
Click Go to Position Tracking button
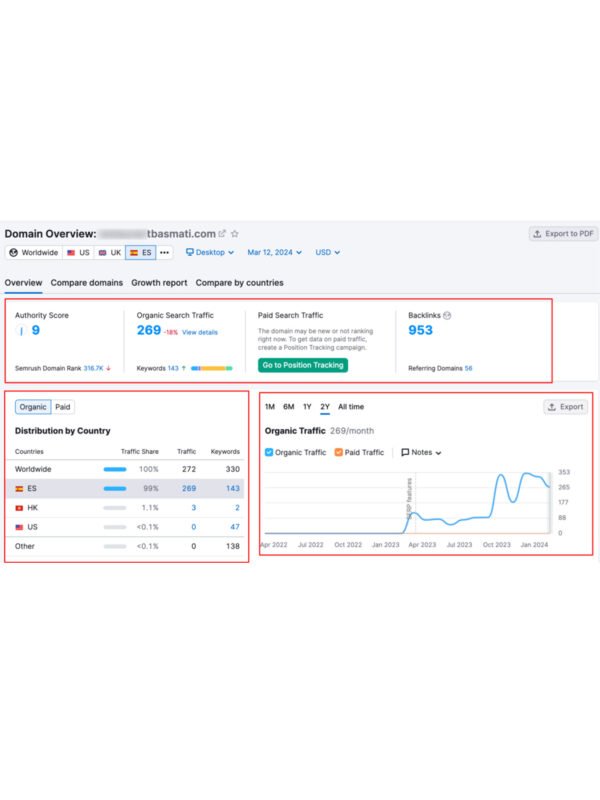tap(302, 365)
